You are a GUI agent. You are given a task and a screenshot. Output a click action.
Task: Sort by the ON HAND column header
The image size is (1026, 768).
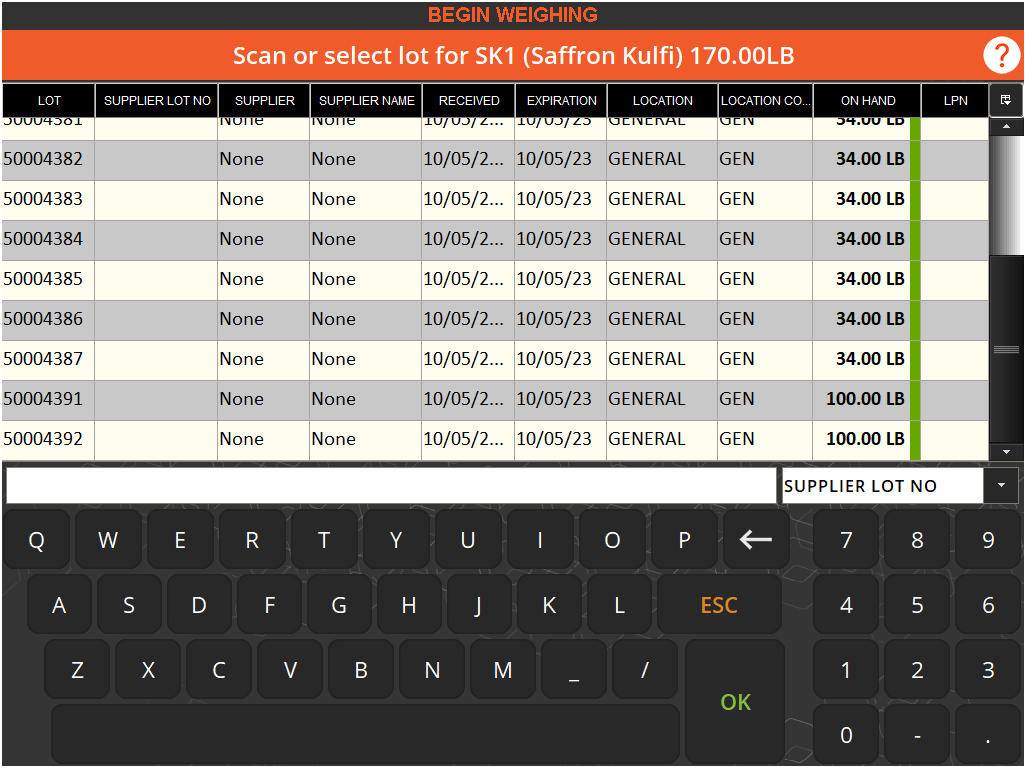(867, 101)
